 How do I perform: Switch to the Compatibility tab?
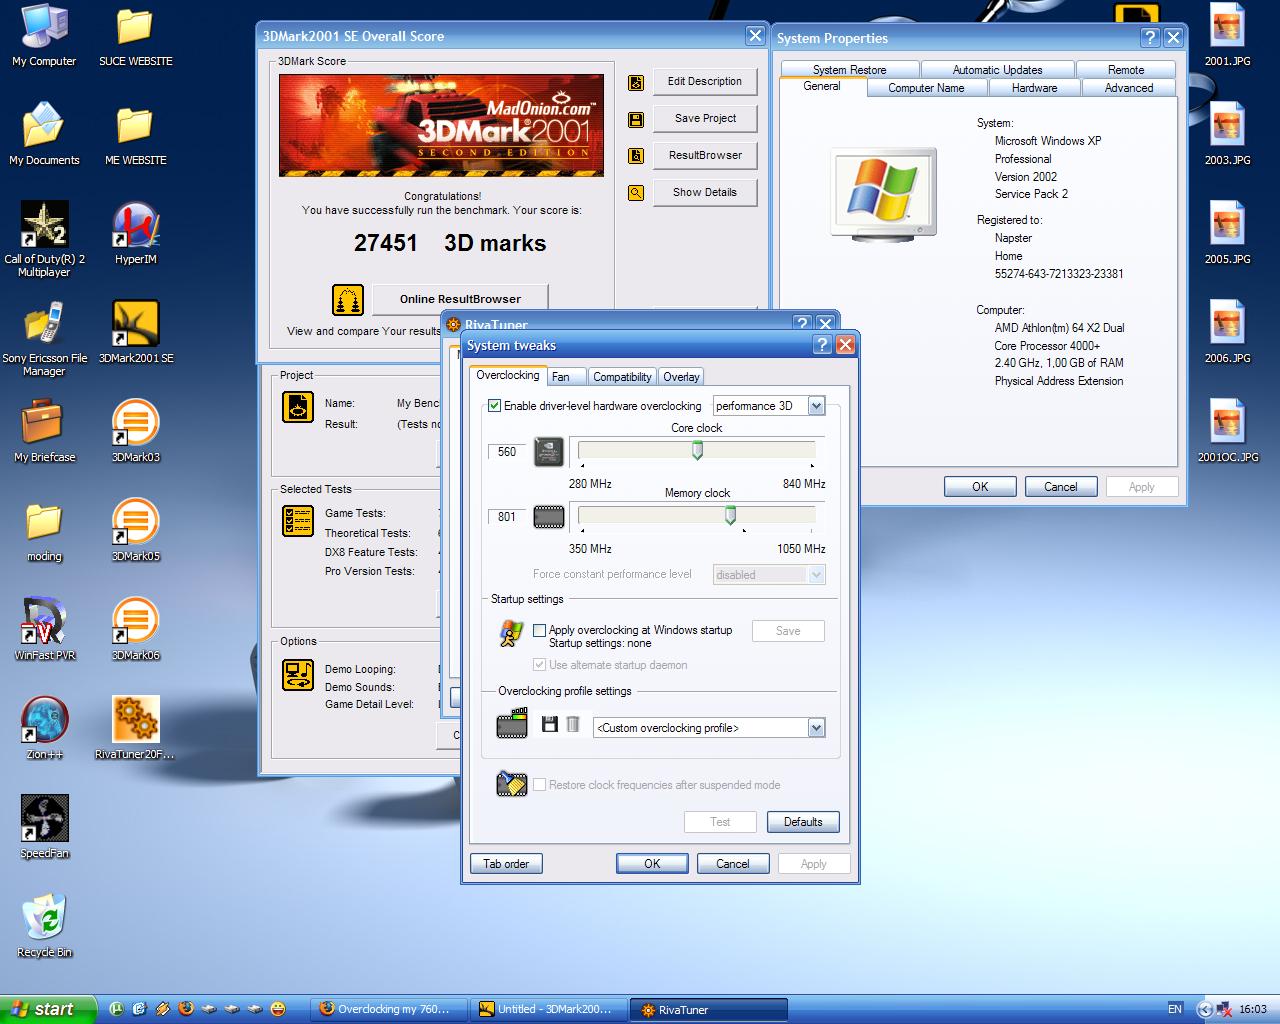(622, 377)
